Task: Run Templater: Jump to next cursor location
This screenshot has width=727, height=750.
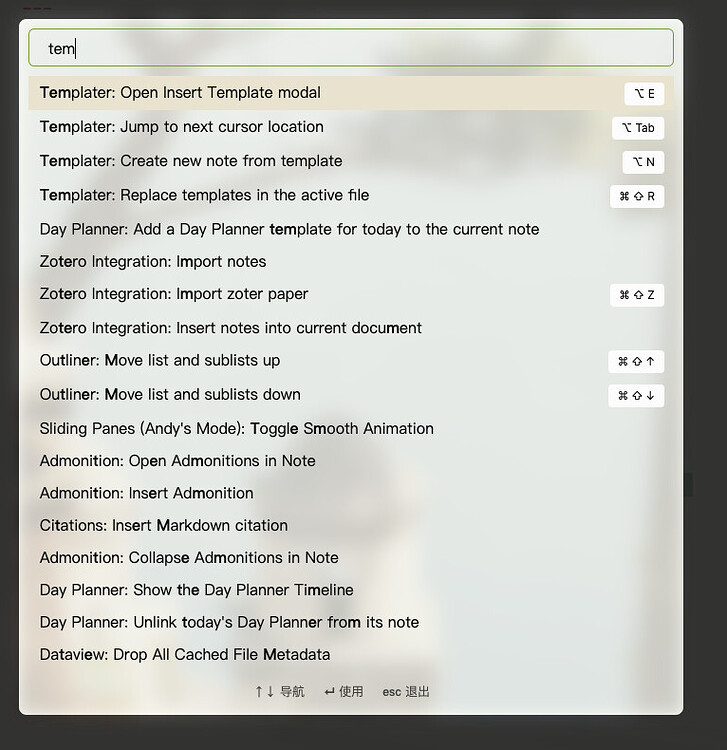Action: 182,127
